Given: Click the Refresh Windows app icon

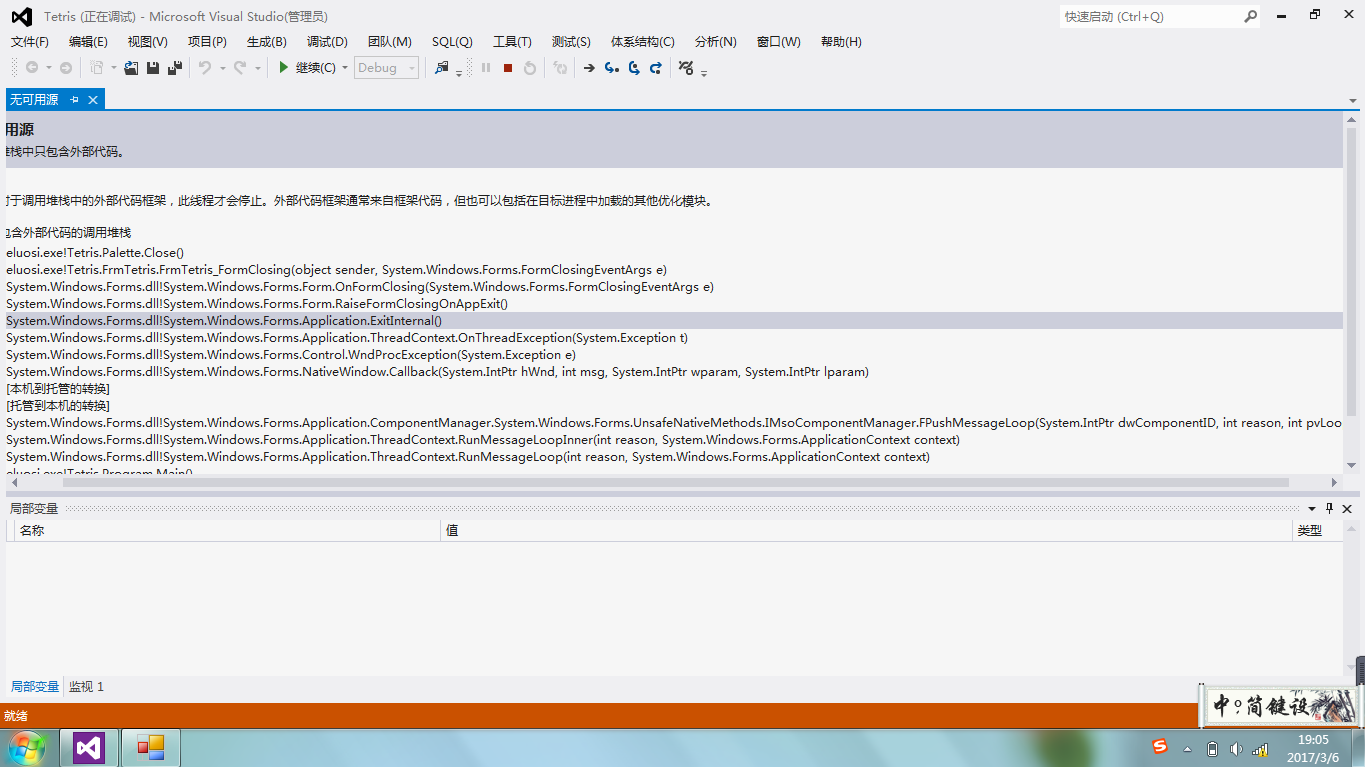Looking at the screenshot, I should tap(560, 68).
